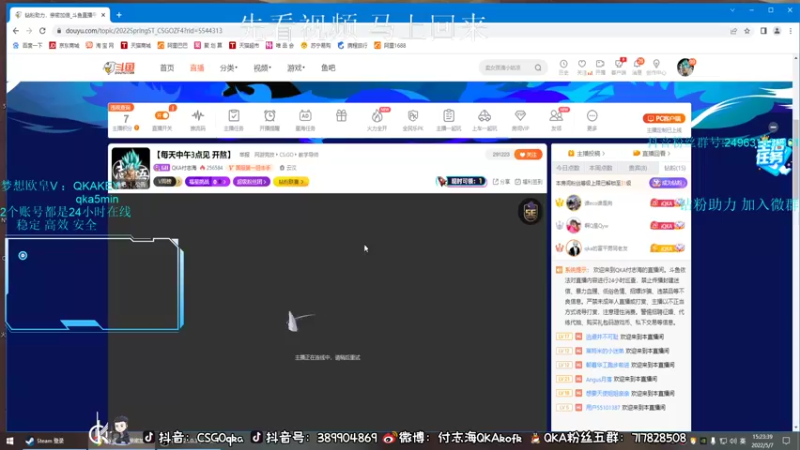800x450 pixels.
Task: Open first ranked fan's avatar with crown
Action: [573, 203]
